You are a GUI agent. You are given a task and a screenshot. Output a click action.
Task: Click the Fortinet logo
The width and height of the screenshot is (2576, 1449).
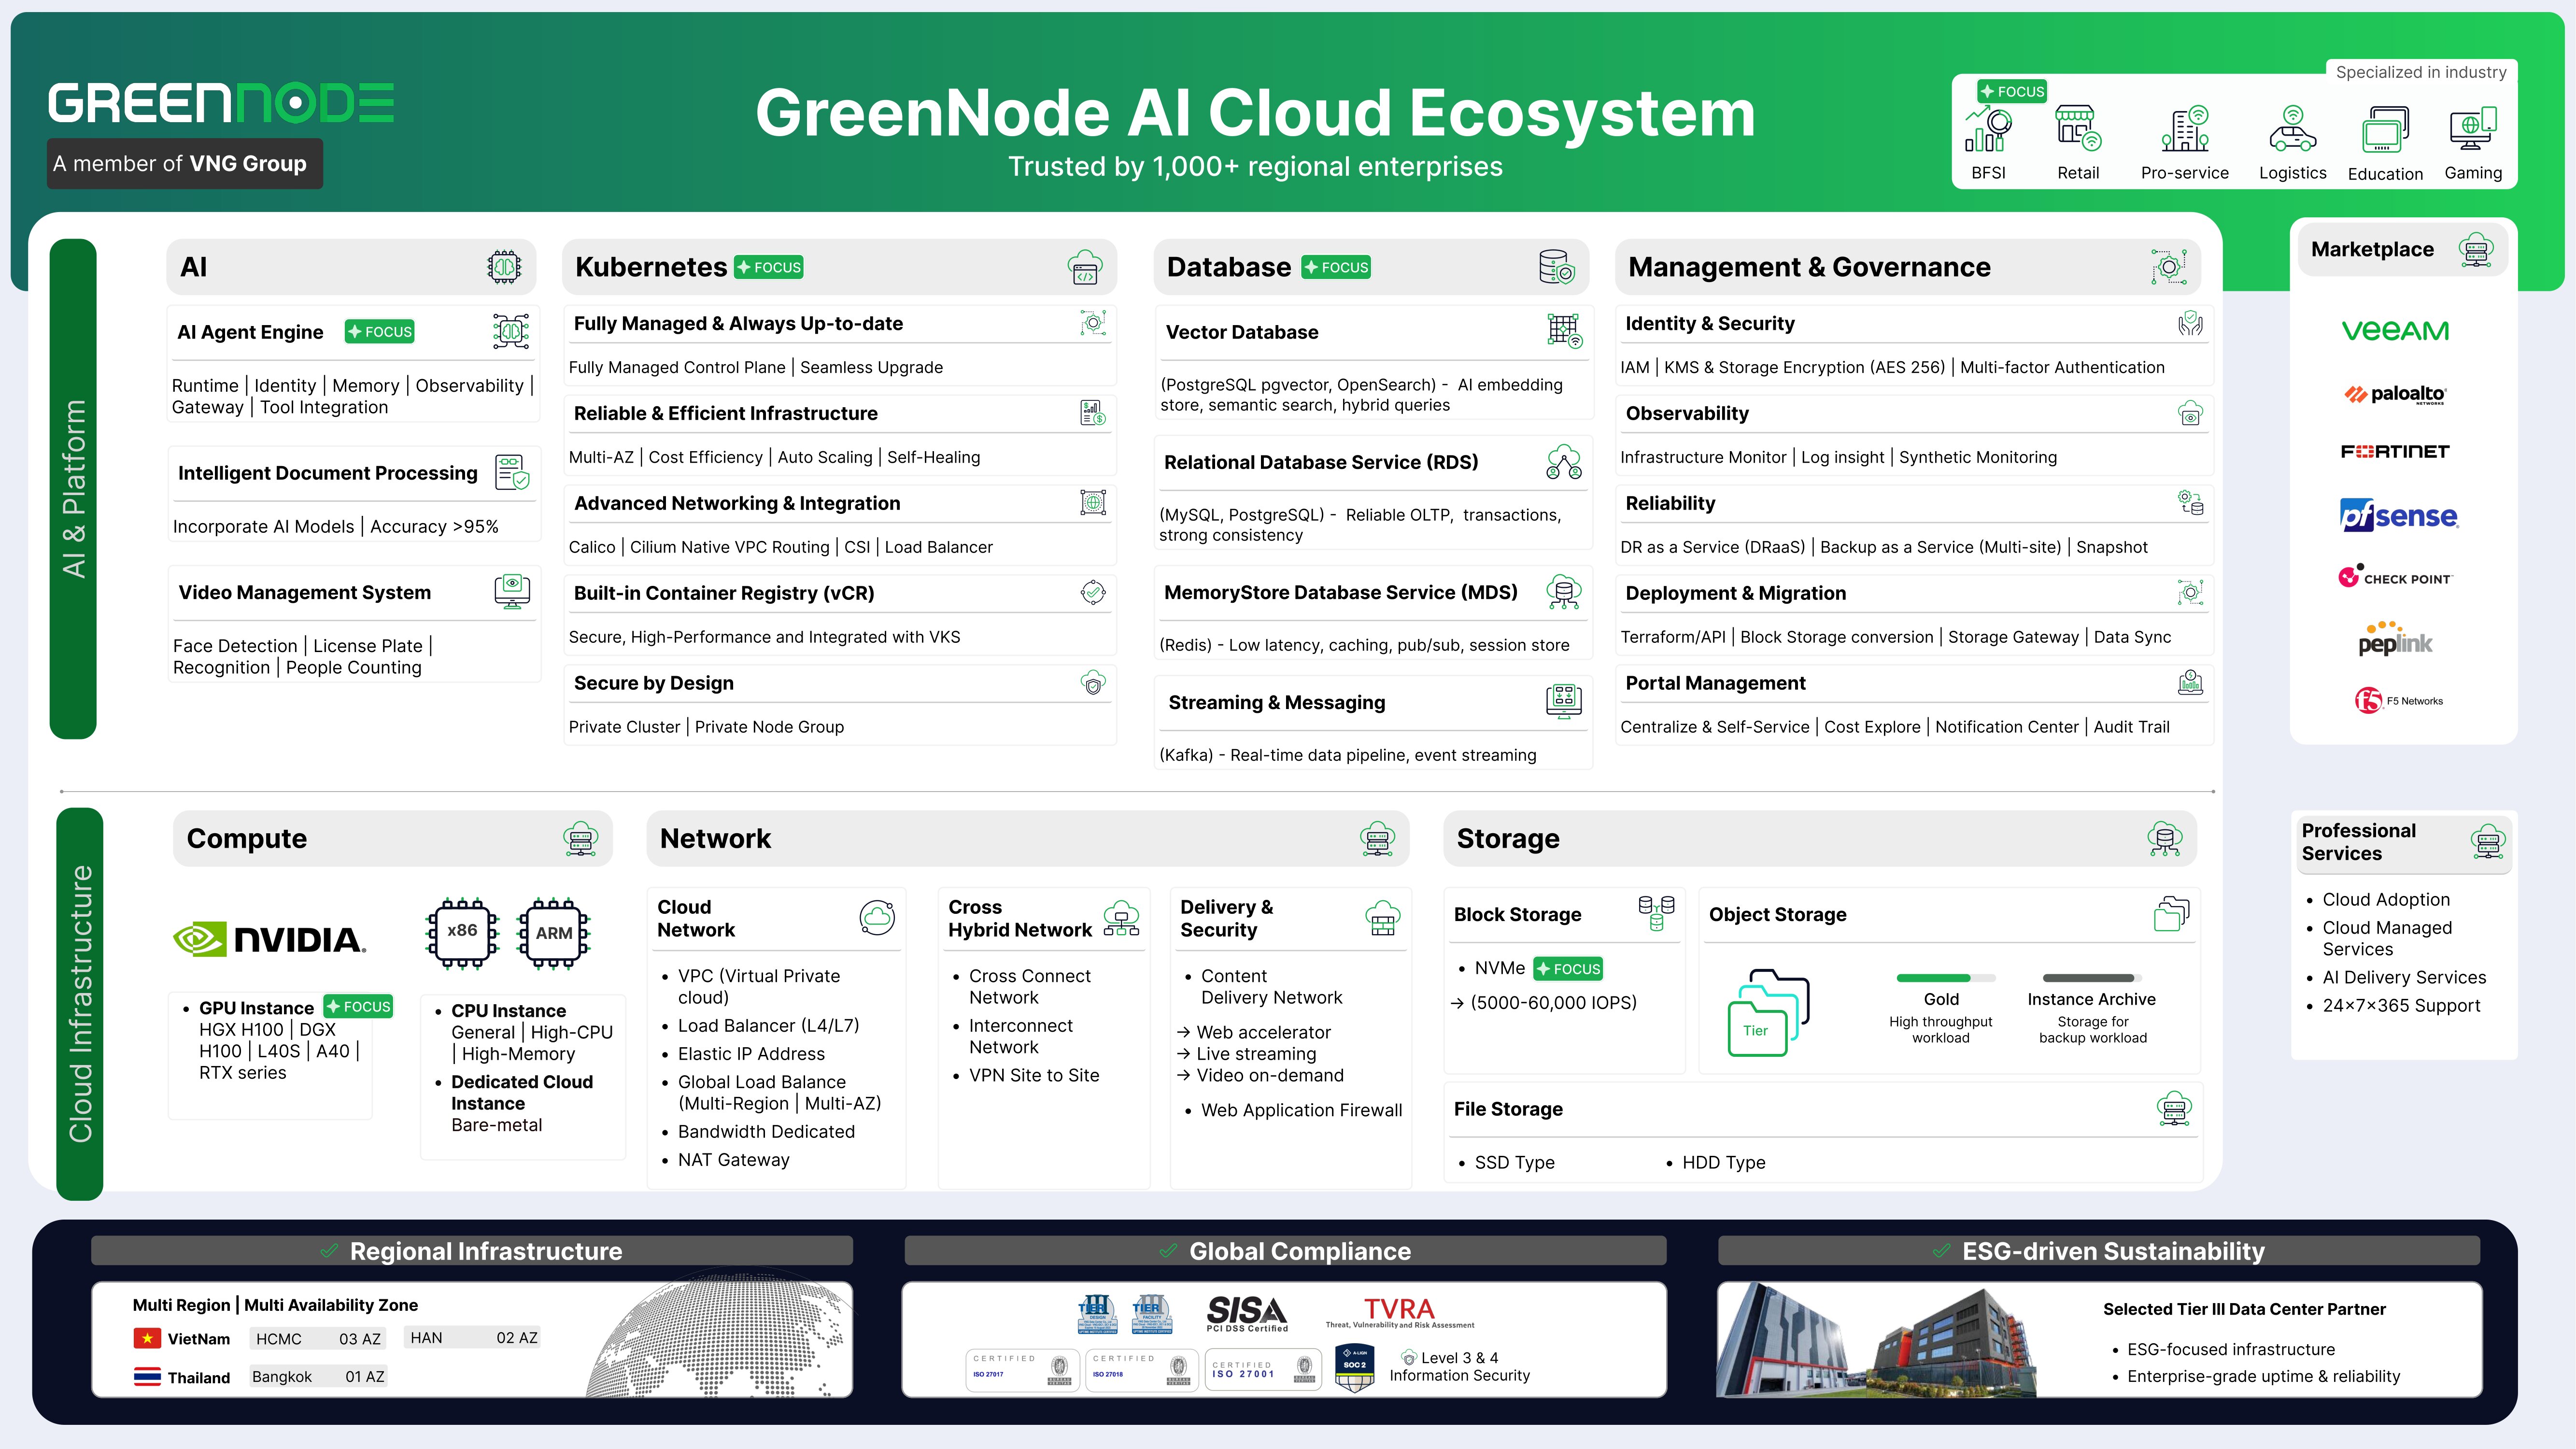click(x=2395, y=452)
